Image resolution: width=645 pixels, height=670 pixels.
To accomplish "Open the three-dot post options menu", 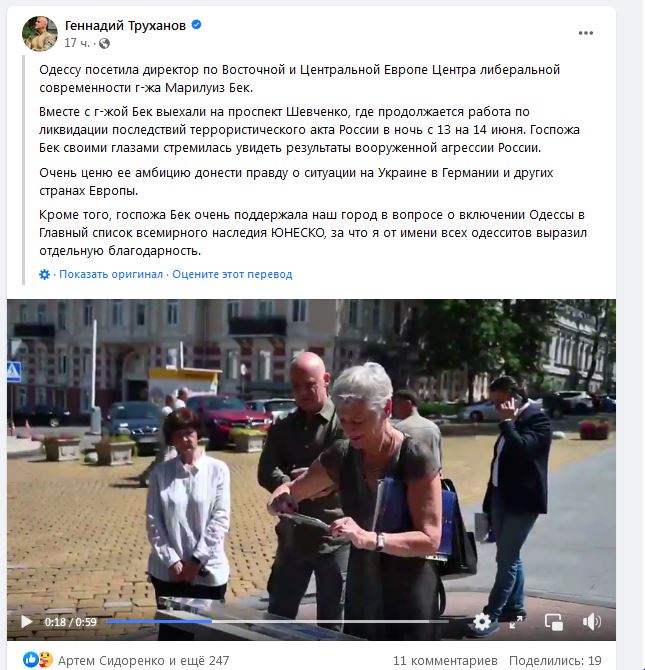I will [x=585, y=33].
